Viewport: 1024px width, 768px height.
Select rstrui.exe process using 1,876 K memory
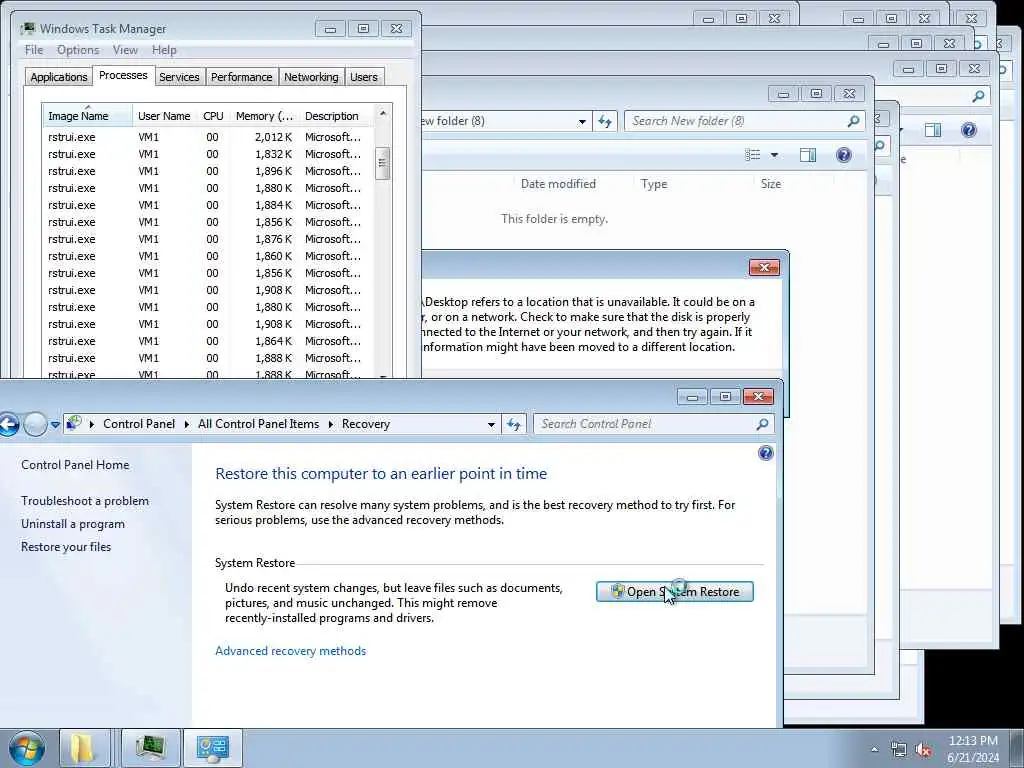(208, 239)
